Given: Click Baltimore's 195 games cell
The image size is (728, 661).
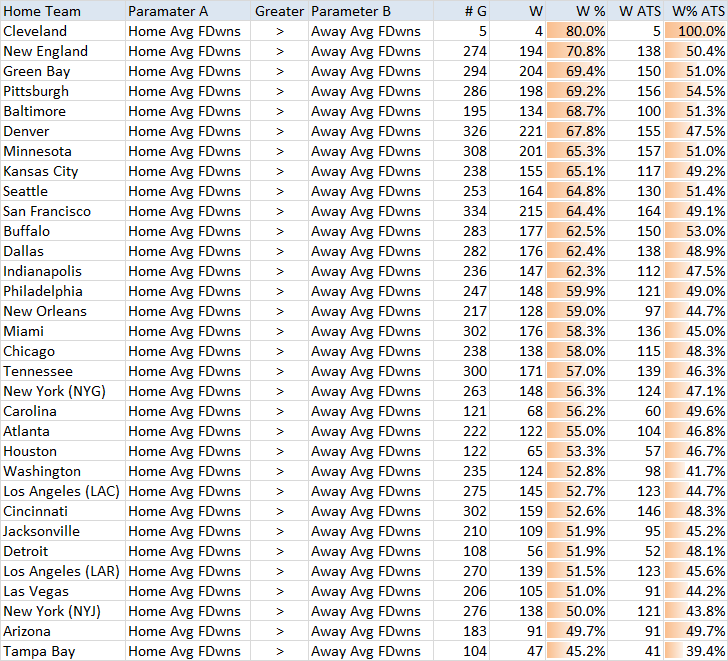Looking at the screenshot, I should (x=461, y=111).
